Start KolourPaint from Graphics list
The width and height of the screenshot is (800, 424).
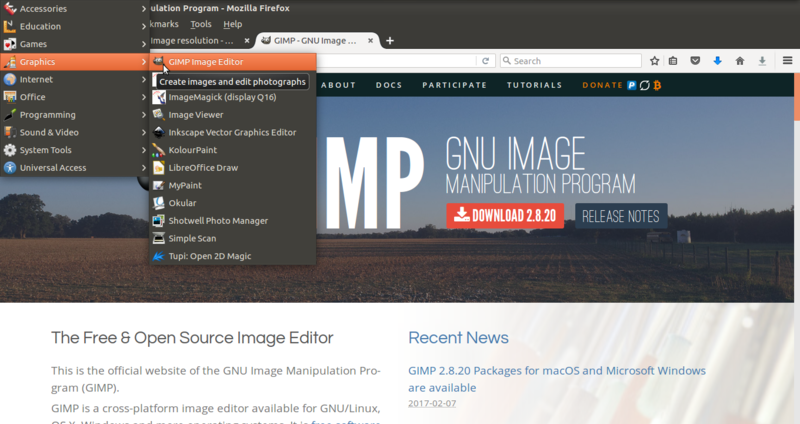[233, 150]
